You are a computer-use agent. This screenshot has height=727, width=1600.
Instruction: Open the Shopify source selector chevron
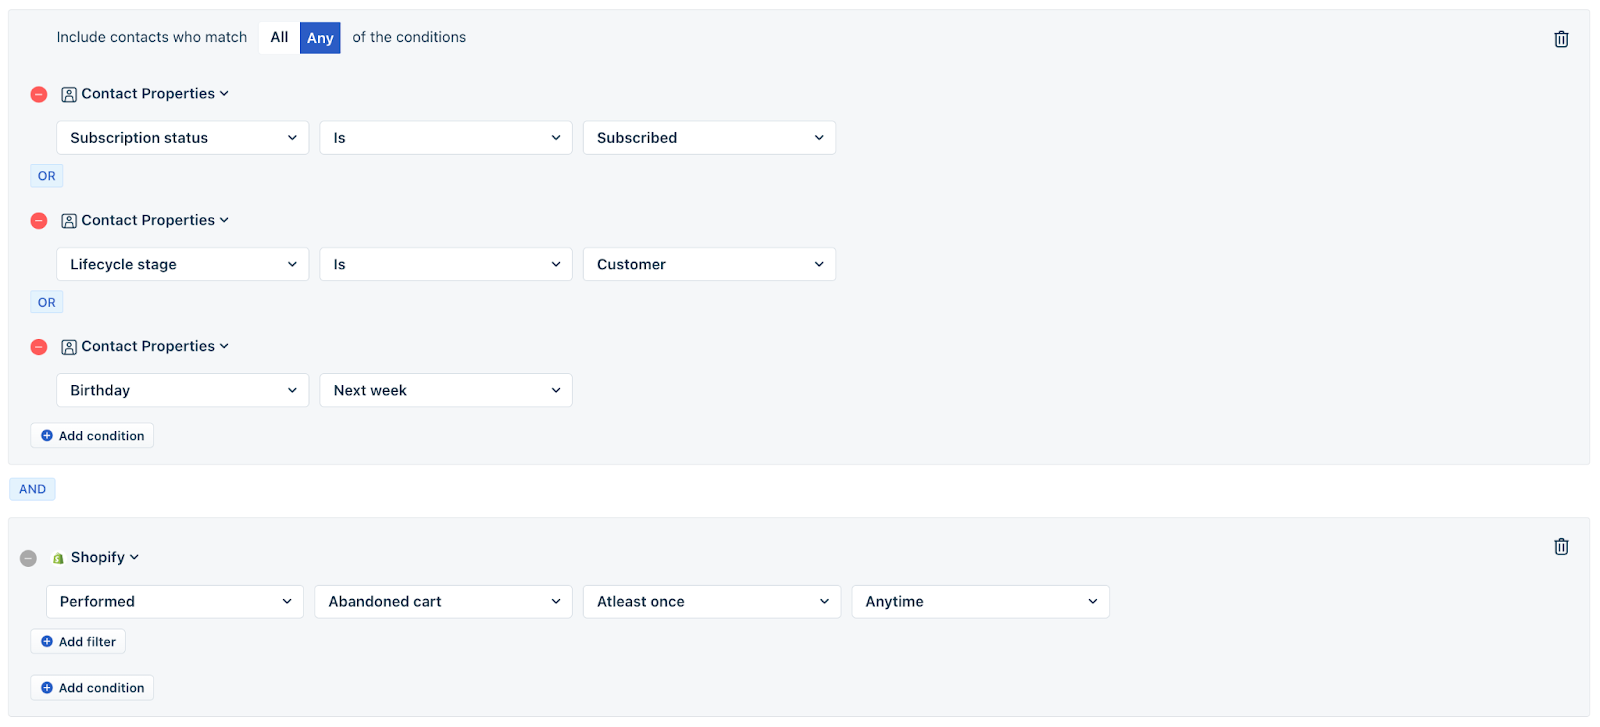pos(135,557)
